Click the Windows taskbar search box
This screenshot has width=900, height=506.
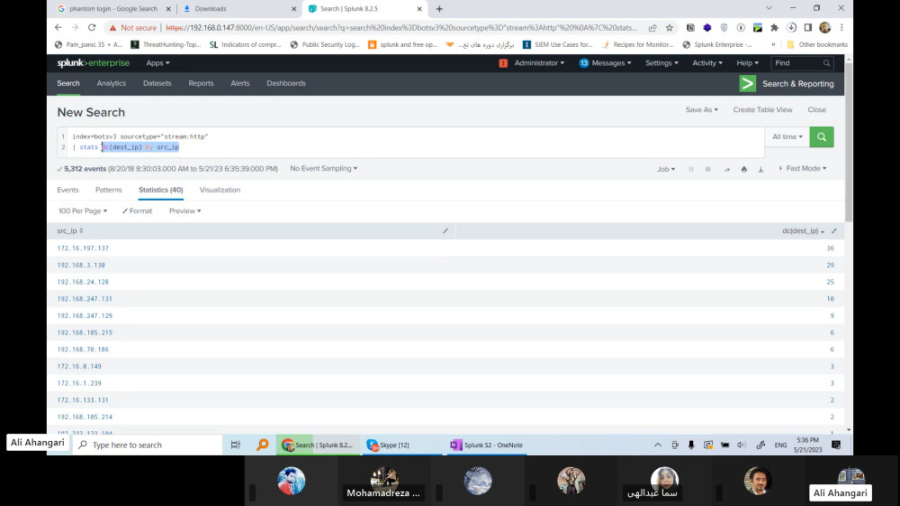click(148, 445)
